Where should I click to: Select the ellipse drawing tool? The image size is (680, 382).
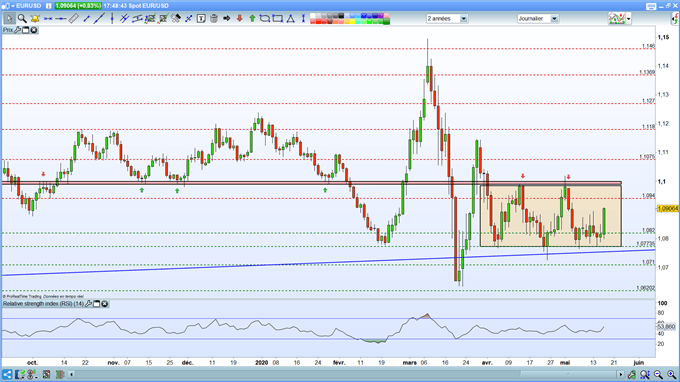(x=265, y=18)
